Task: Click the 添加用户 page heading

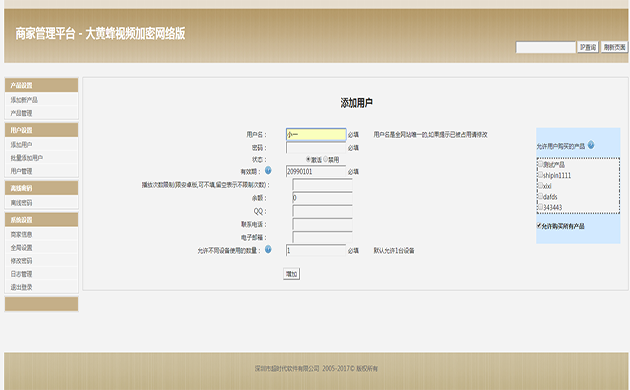Action: [x=356, y=103]
